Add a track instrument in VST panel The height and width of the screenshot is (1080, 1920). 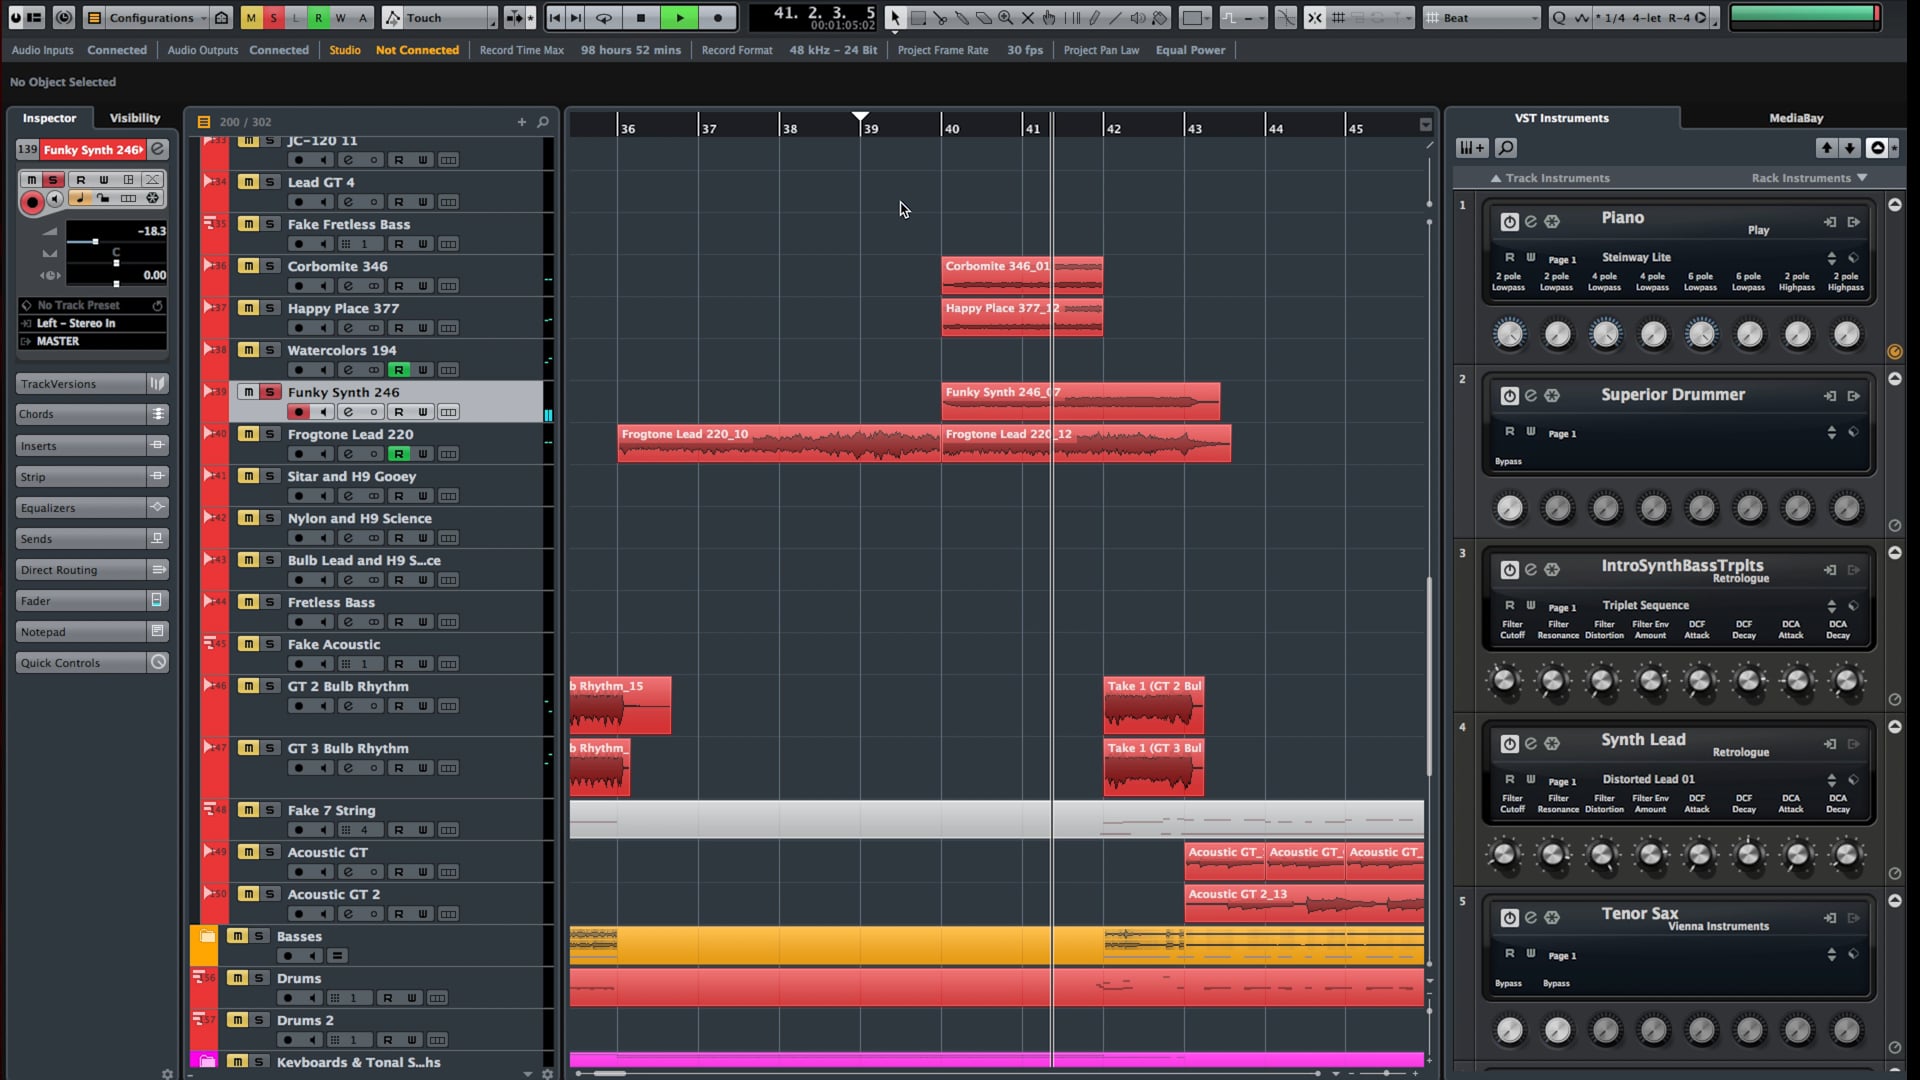coord(1472,148)
